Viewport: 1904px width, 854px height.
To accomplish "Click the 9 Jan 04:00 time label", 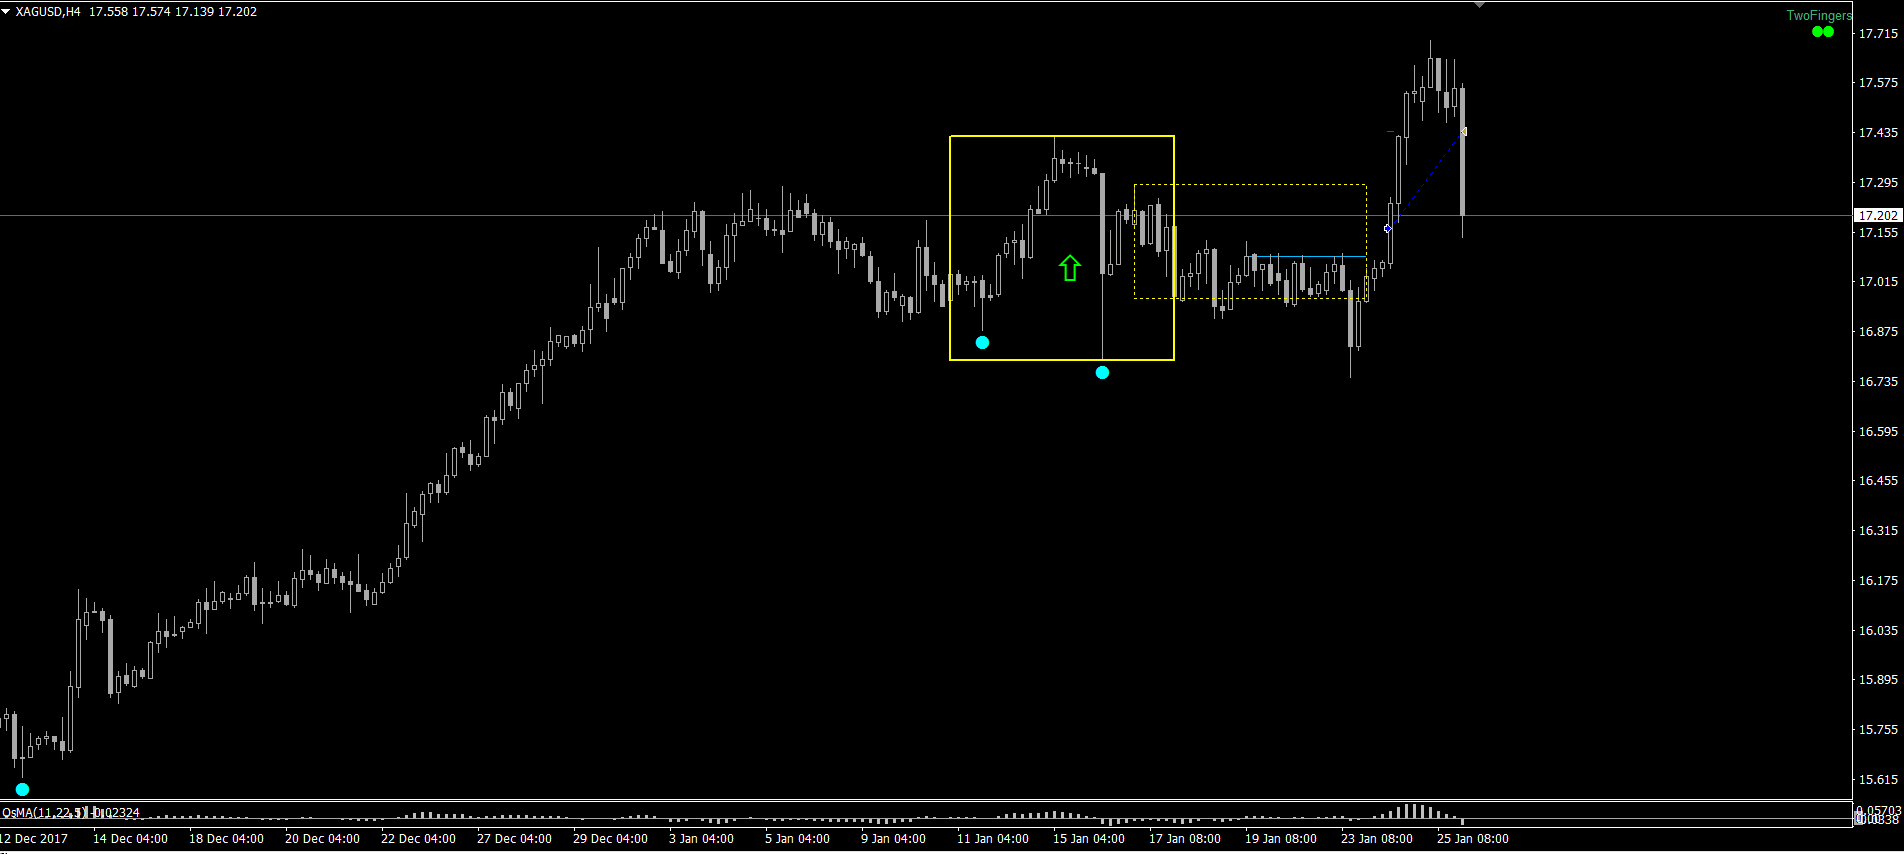I will click(893, 839).
